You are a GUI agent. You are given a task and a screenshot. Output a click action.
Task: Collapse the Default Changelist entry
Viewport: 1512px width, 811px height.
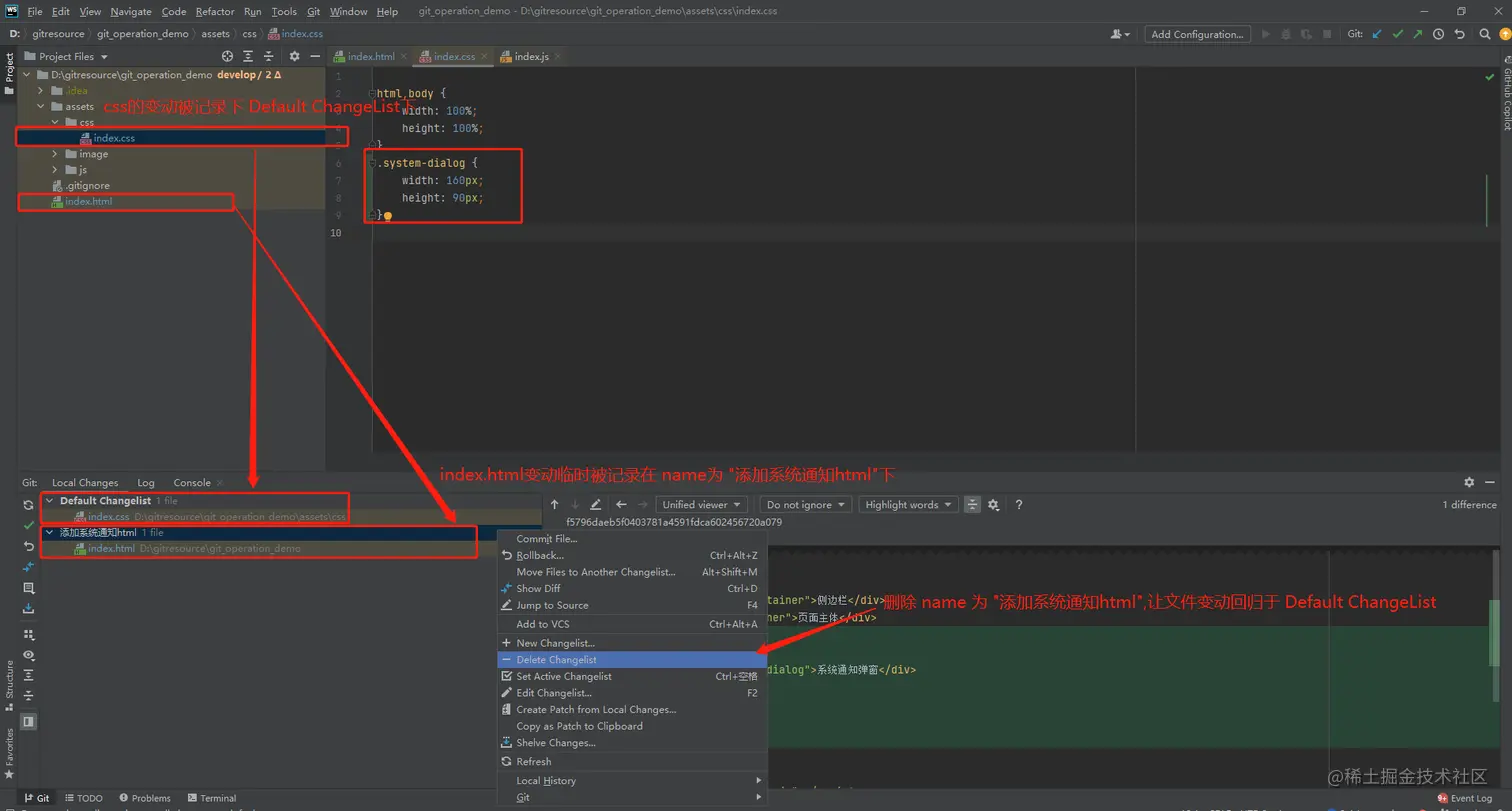point(47,500)
